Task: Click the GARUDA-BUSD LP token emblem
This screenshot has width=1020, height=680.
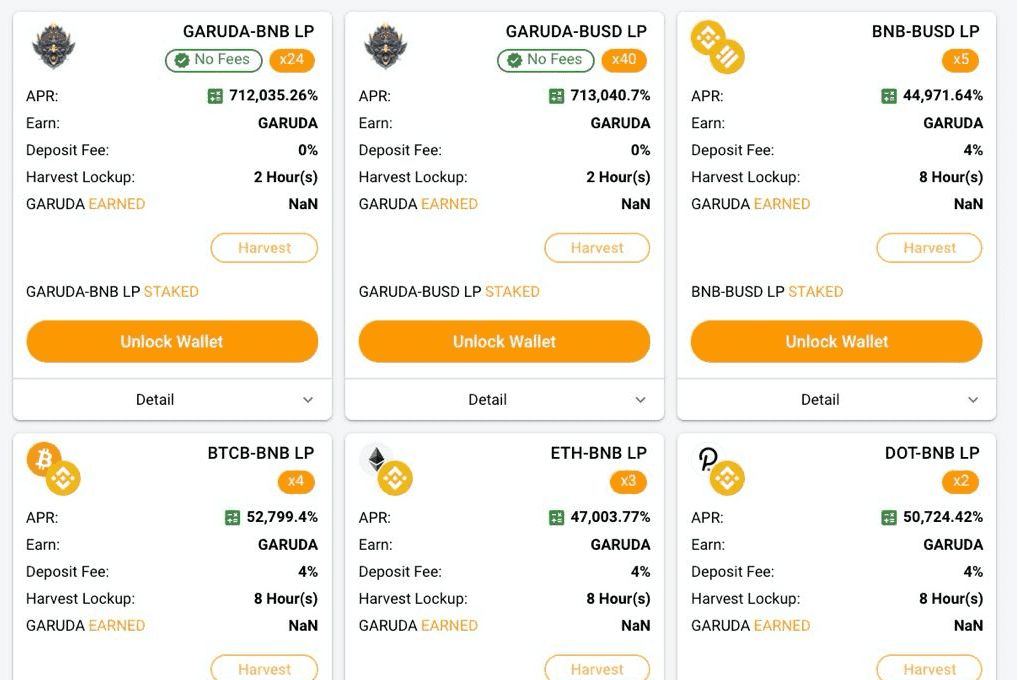Action: click(x=386, y=45)
